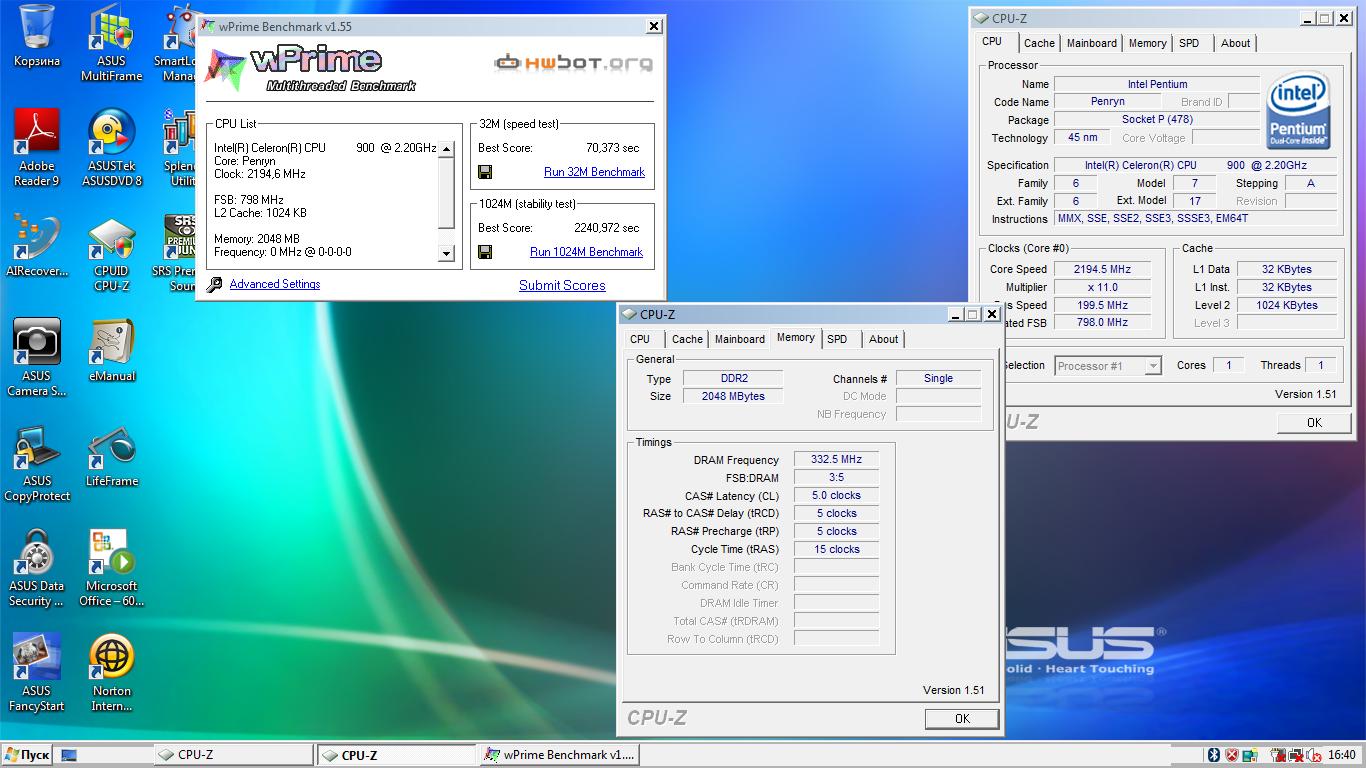Click the Пуск start button
This screenshot has height=768, width=1366.
click(x=27, y=755)
